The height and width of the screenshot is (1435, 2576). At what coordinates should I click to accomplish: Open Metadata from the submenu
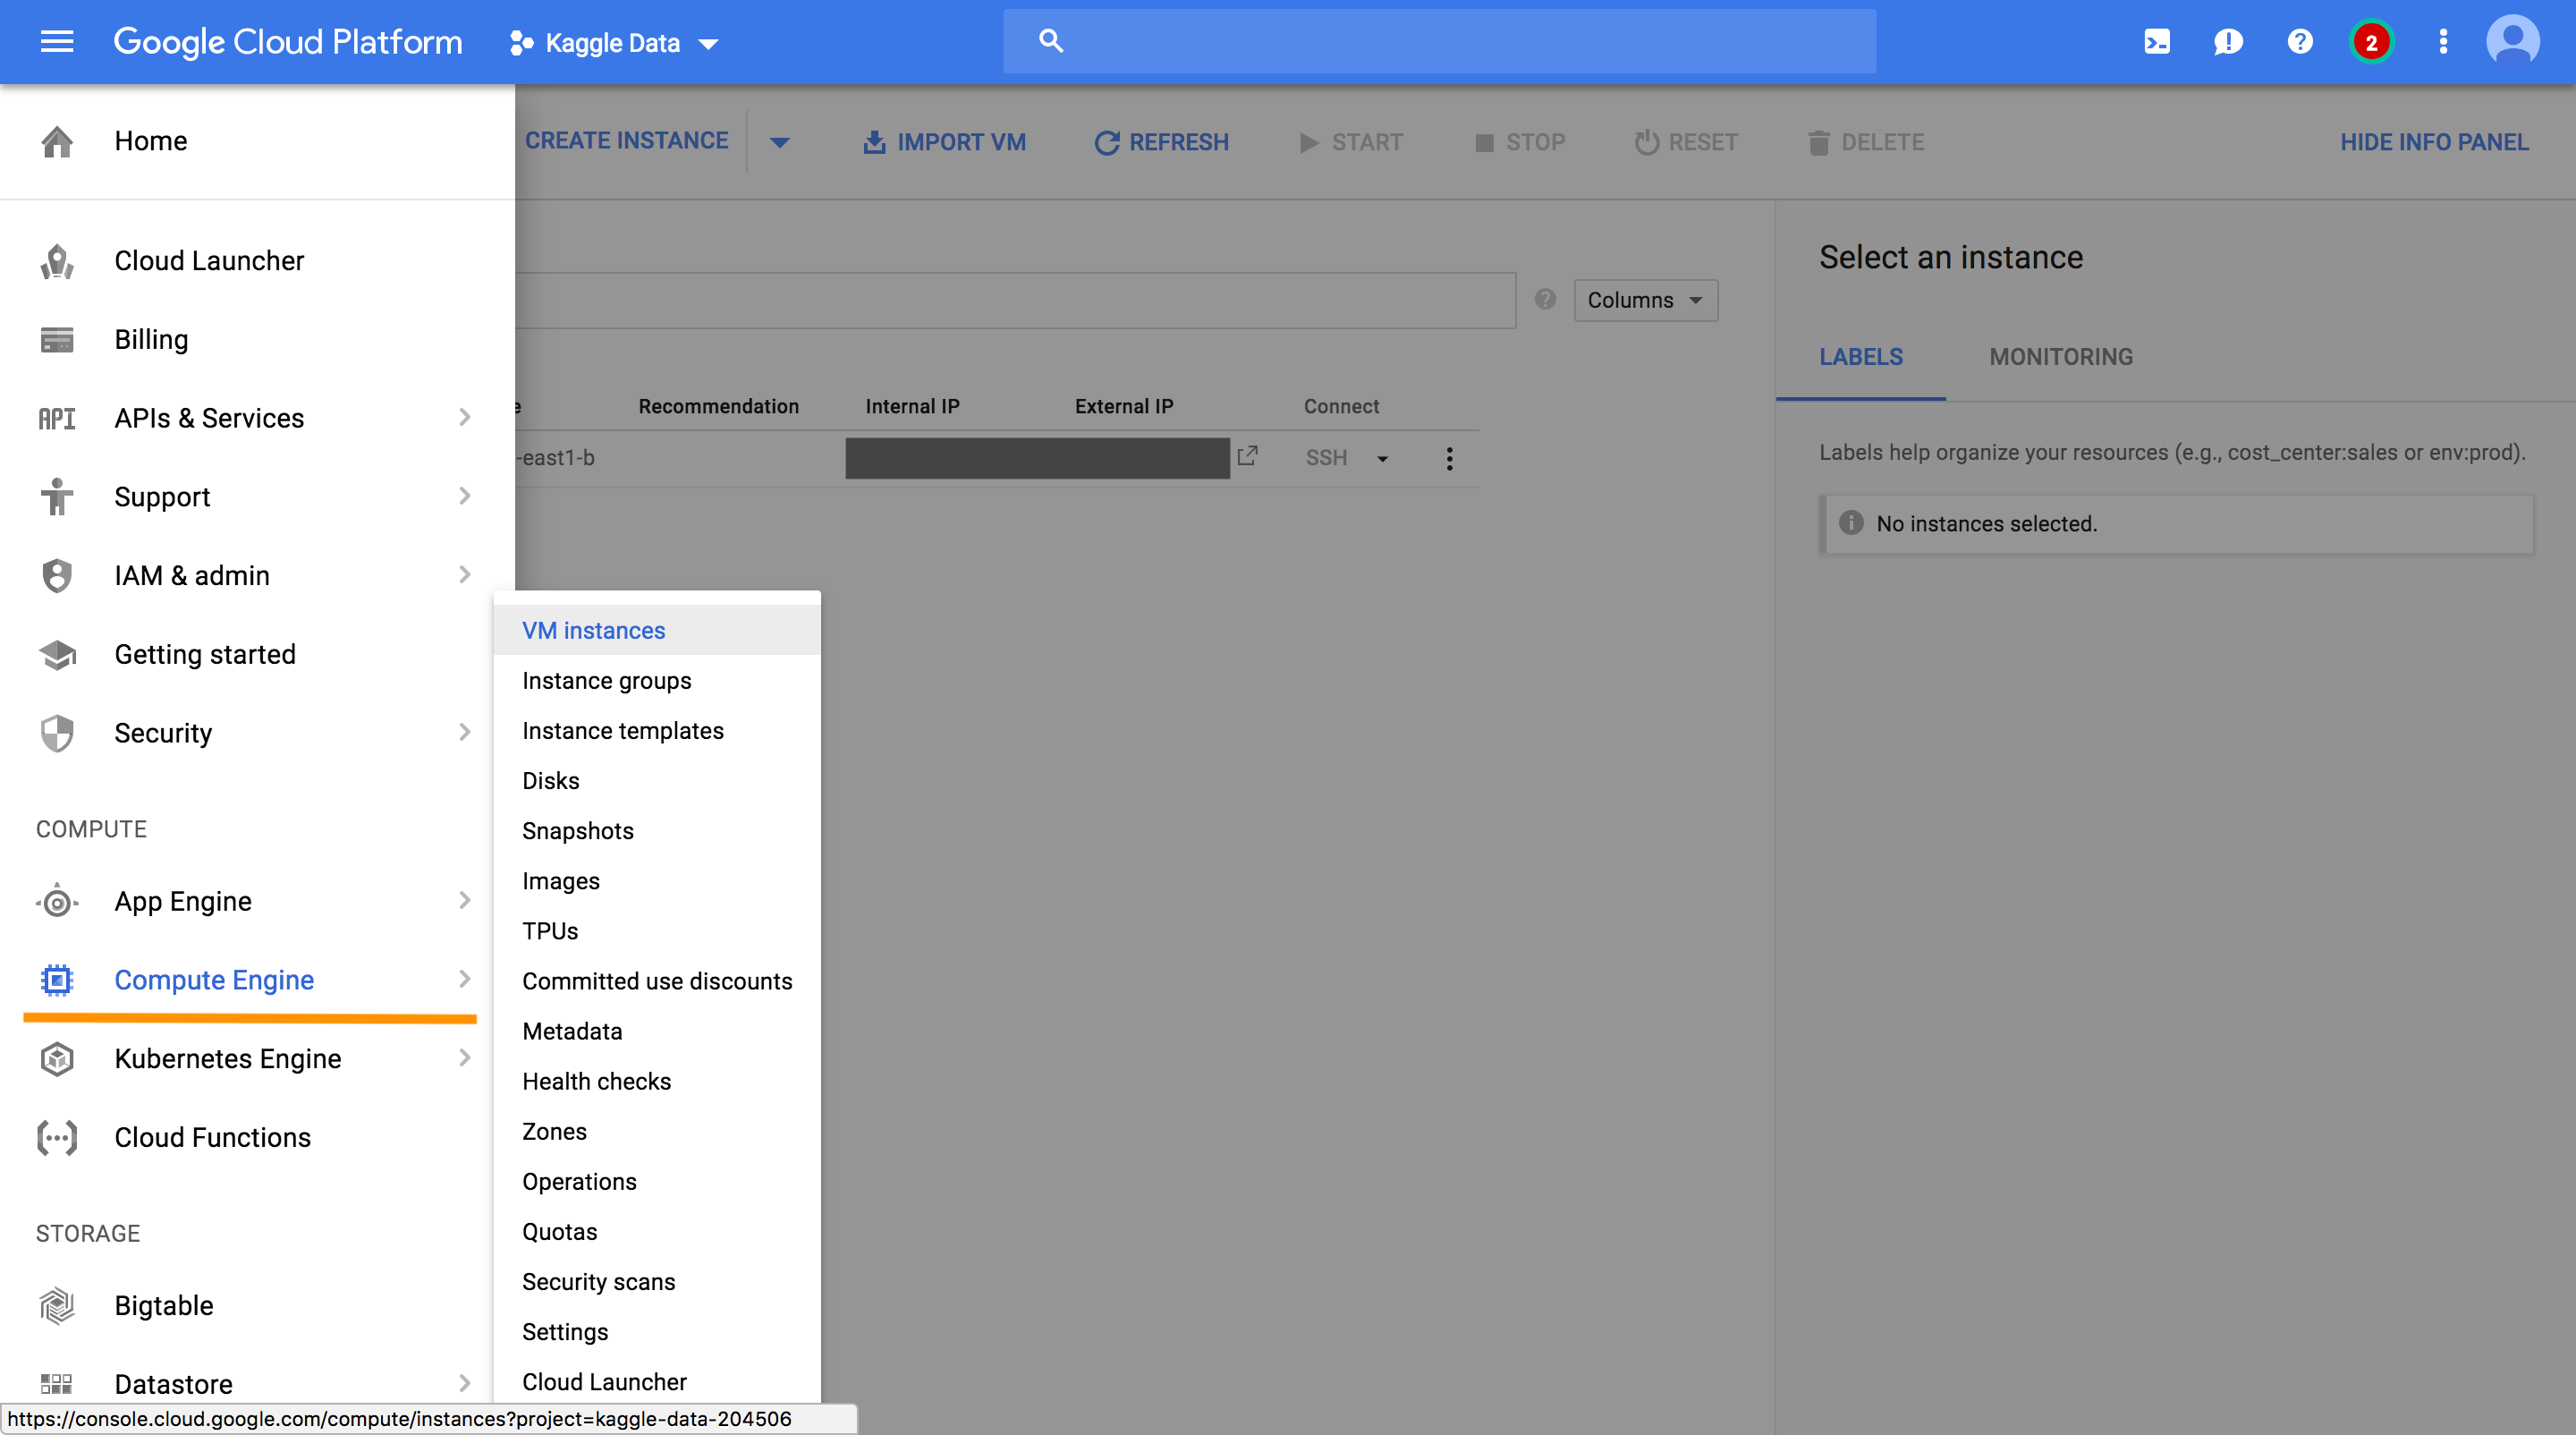pyautogui.click(x=657, y=1031)
